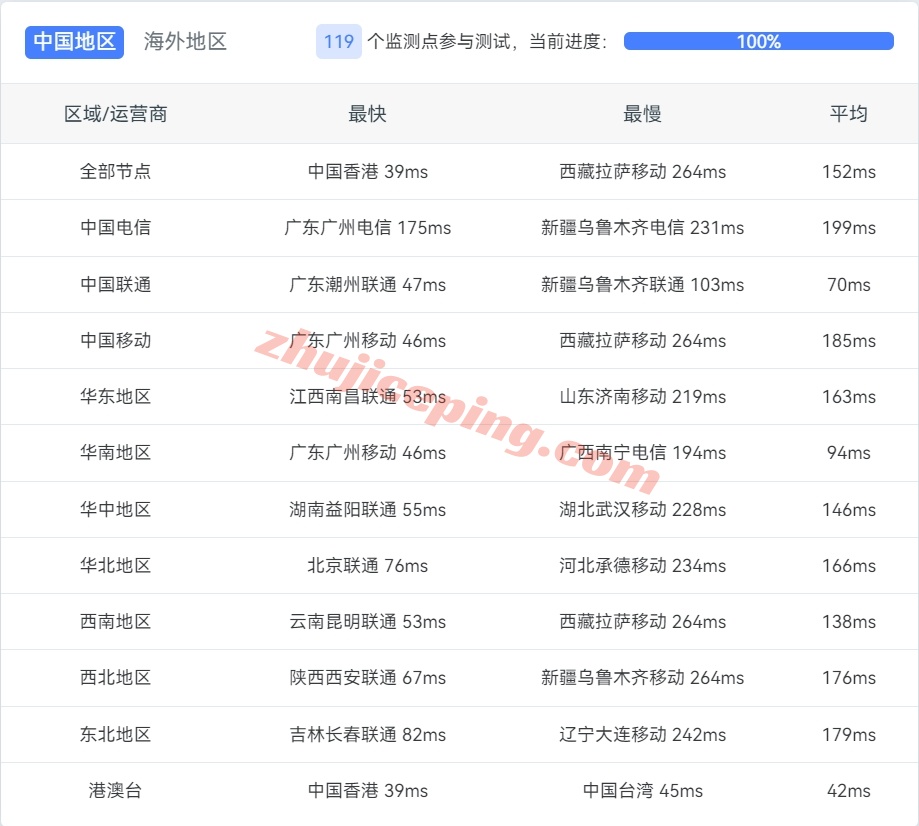Image resolution: width=919 pixels, height=826 pixels.
Task: Click the 42ms average value
Action: pyautogui.click(x=849, y=791)
